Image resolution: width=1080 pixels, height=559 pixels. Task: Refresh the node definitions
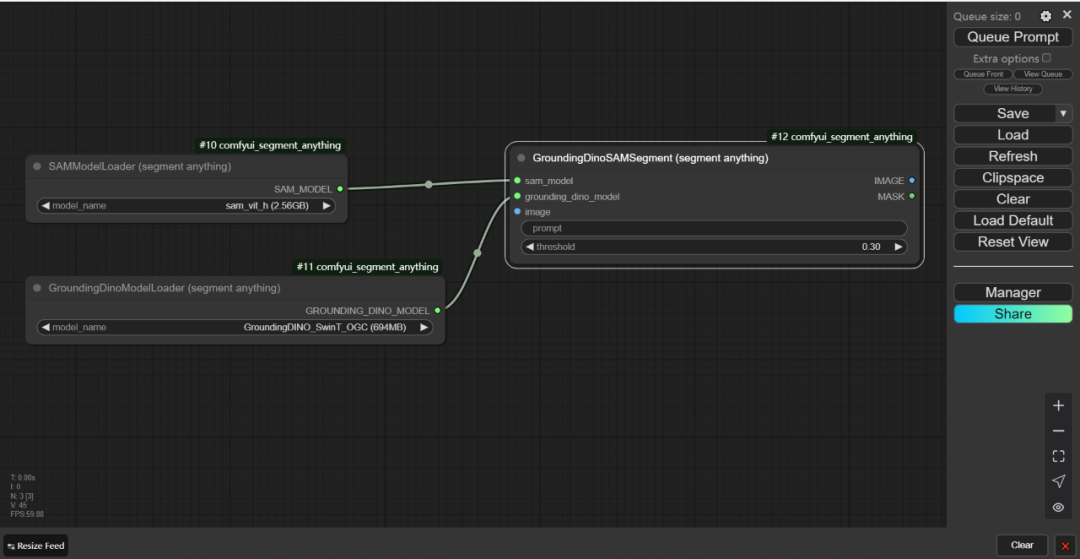click(1012, 156)
